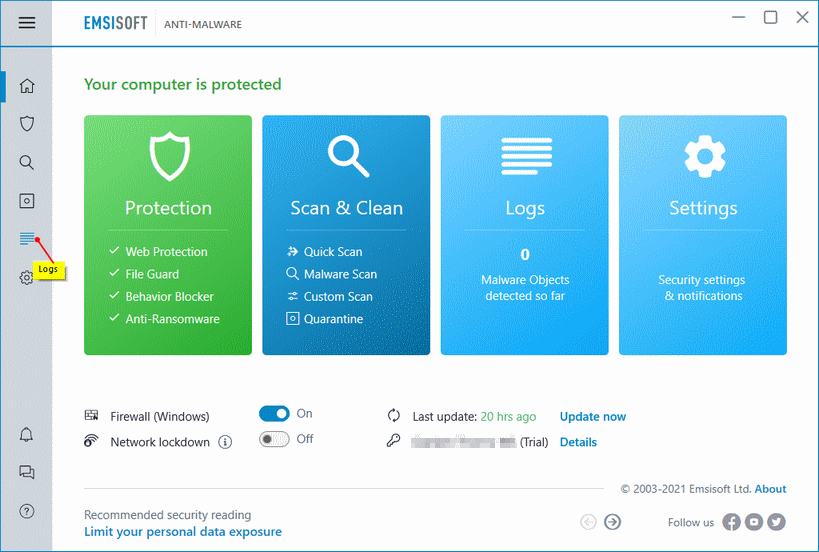This screenshot has height=552, width=819.
Task: Click the lines icon on the Logs tile
Action: [526, 156]
